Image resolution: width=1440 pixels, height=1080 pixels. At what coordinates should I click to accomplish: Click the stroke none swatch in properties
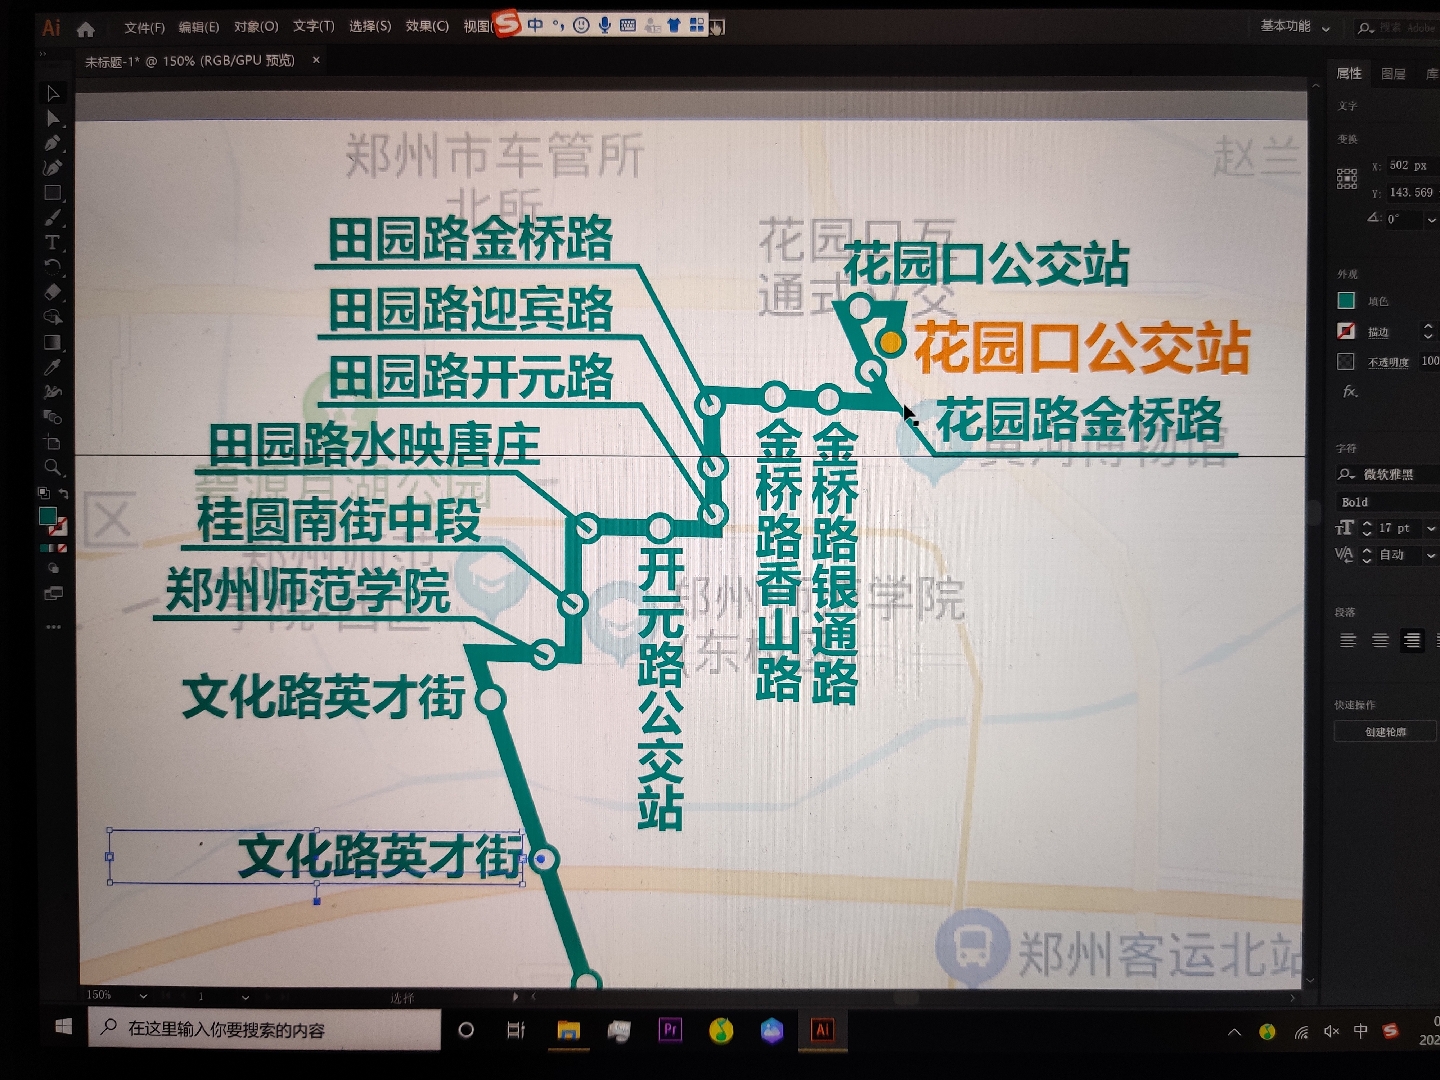pyautogui.click(x=1346, y=331)
